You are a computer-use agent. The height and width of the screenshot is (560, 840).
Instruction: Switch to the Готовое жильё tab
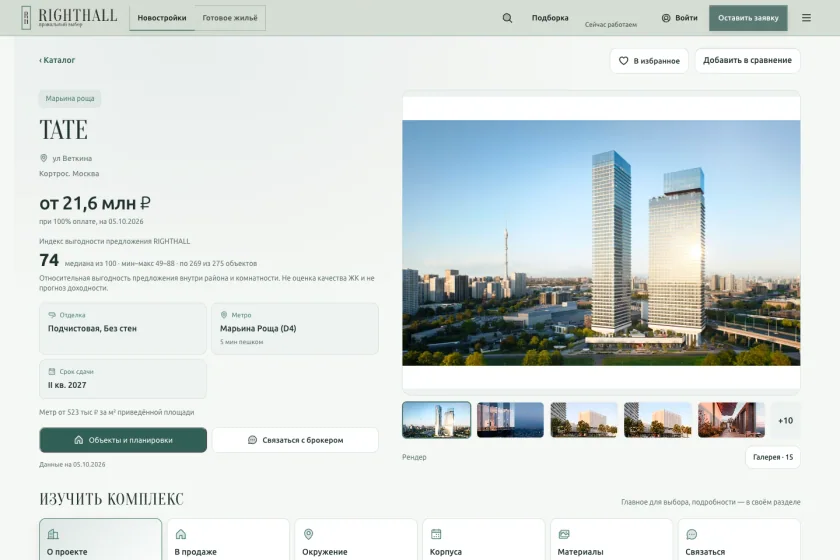230,18
